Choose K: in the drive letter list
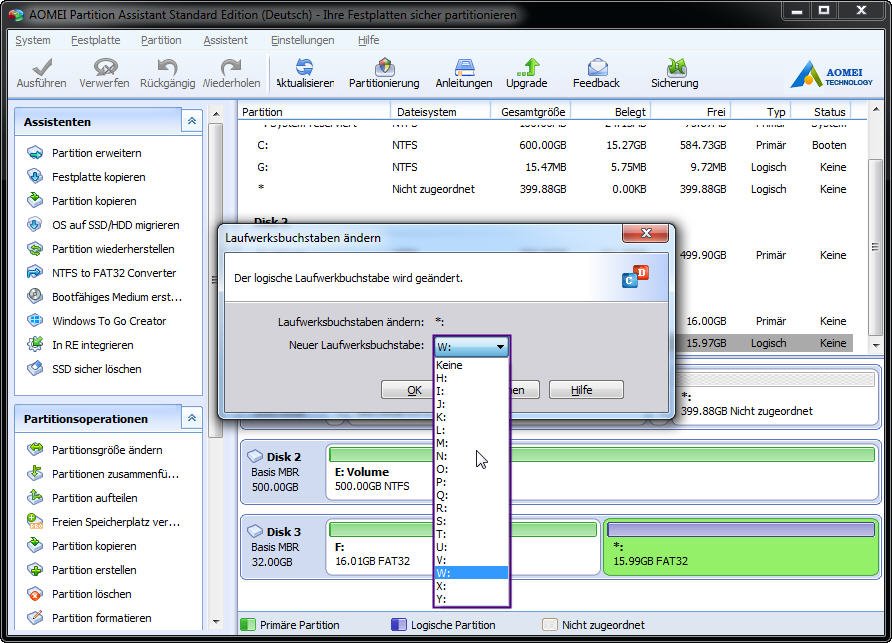892x643 pixels. pyautogui.click(x=471, y=417)
